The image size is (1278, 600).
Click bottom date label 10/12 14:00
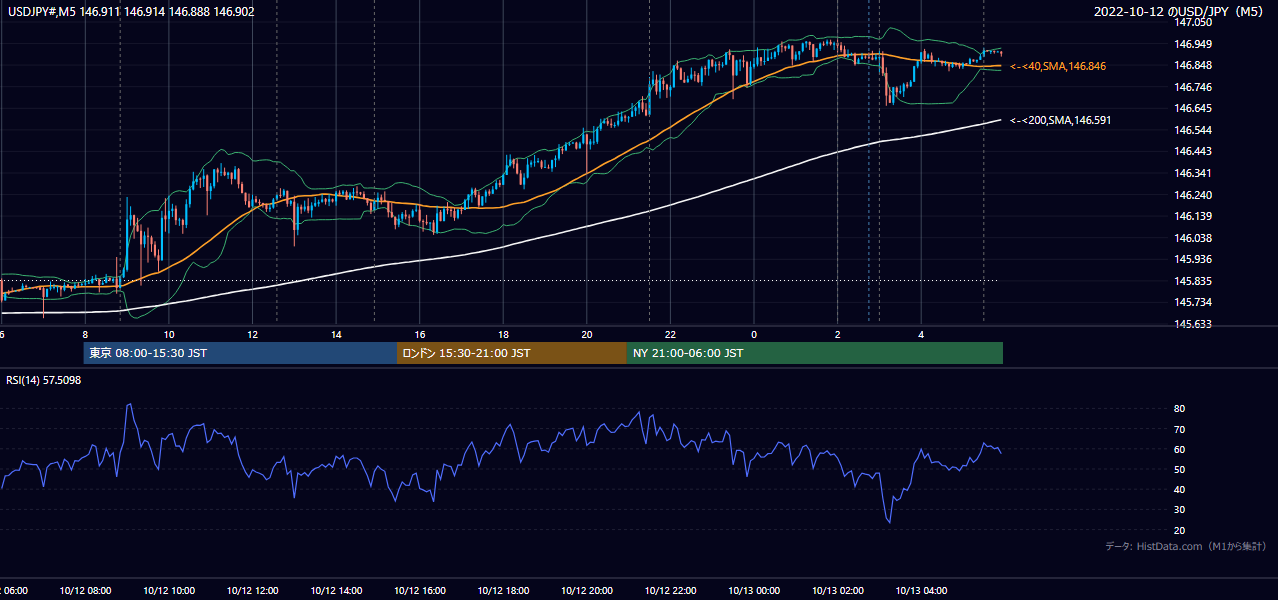336,591
